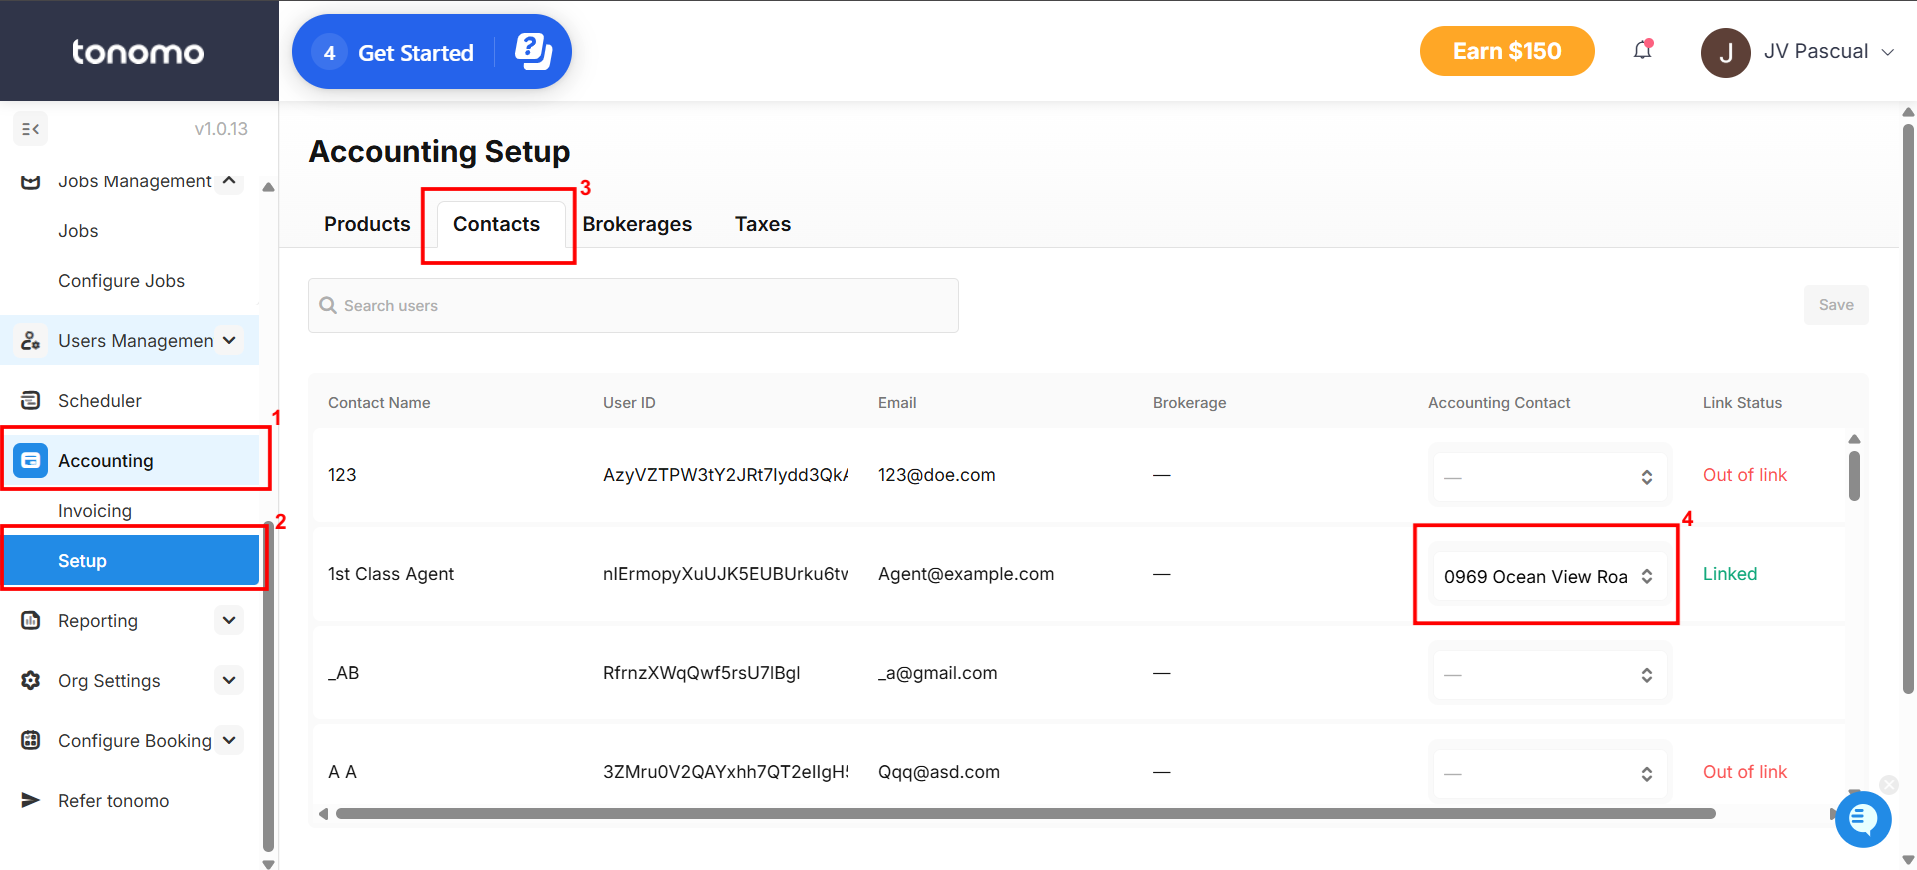This screenshot has height=870, width=1917.
Task: Click the User ID column header
Action: point(629,403)
